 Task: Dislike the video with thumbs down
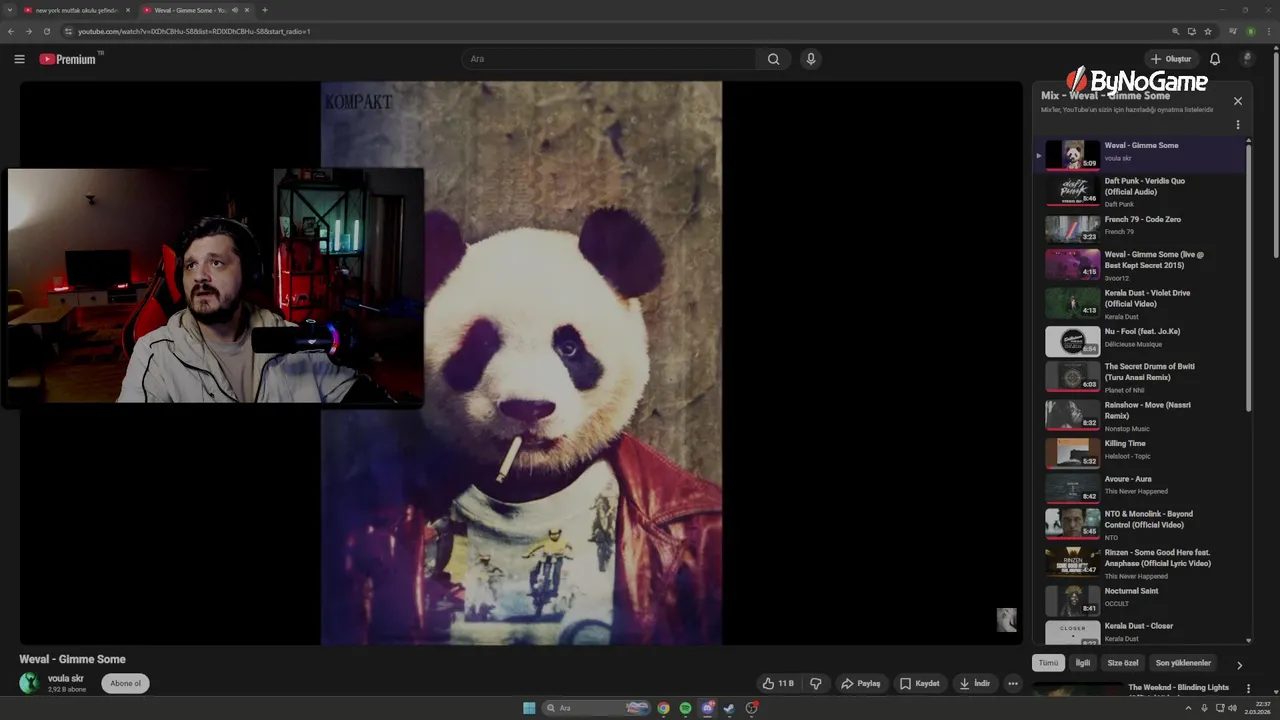tap(816, 684)
